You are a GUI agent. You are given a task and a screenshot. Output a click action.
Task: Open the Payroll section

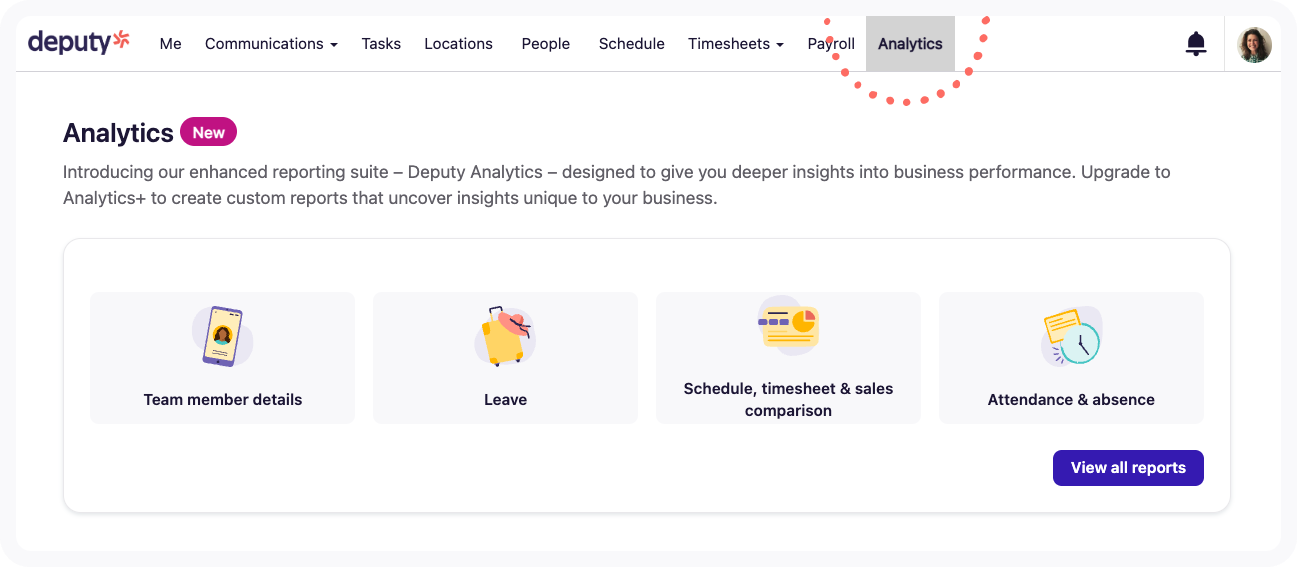coord(831,44)
